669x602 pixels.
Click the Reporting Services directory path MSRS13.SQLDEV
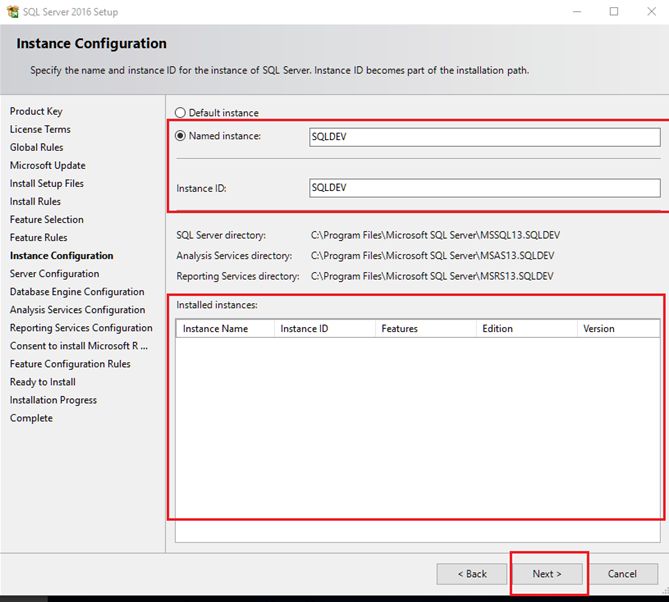432,276
